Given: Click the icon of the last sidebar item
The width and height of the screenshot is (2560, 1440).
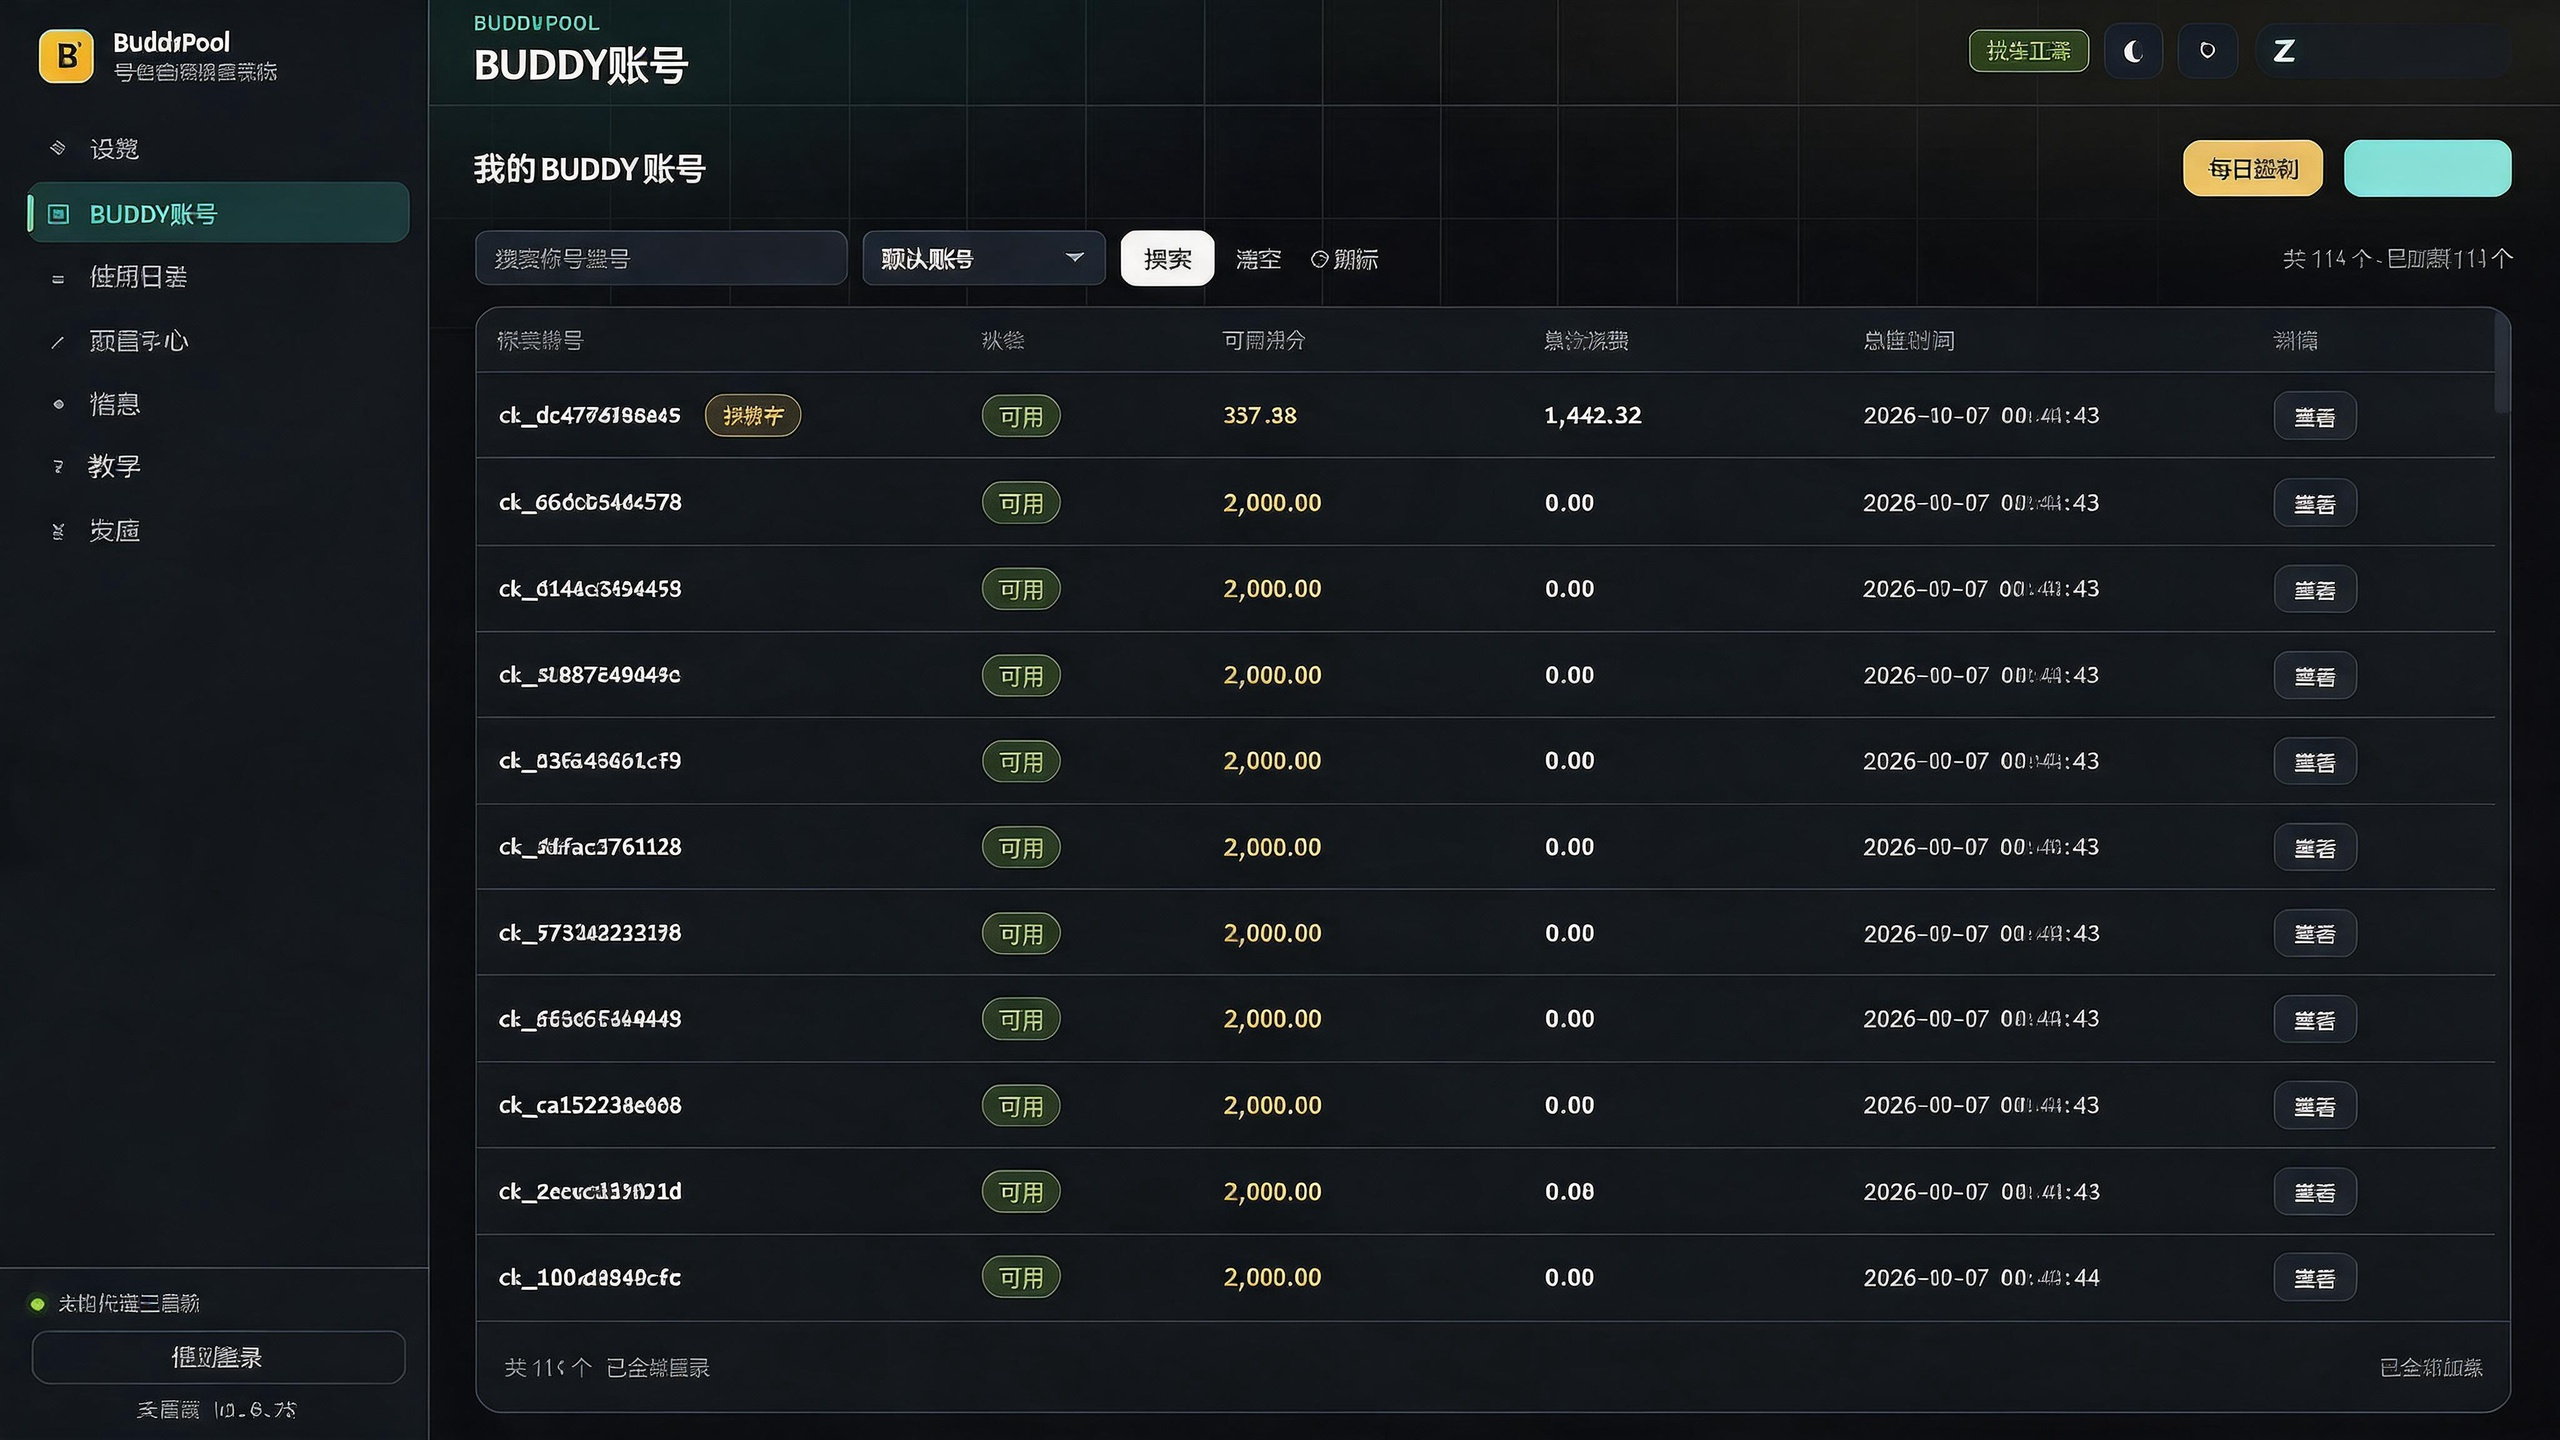Looking at the screenshot, I should [x=58, y=531].
